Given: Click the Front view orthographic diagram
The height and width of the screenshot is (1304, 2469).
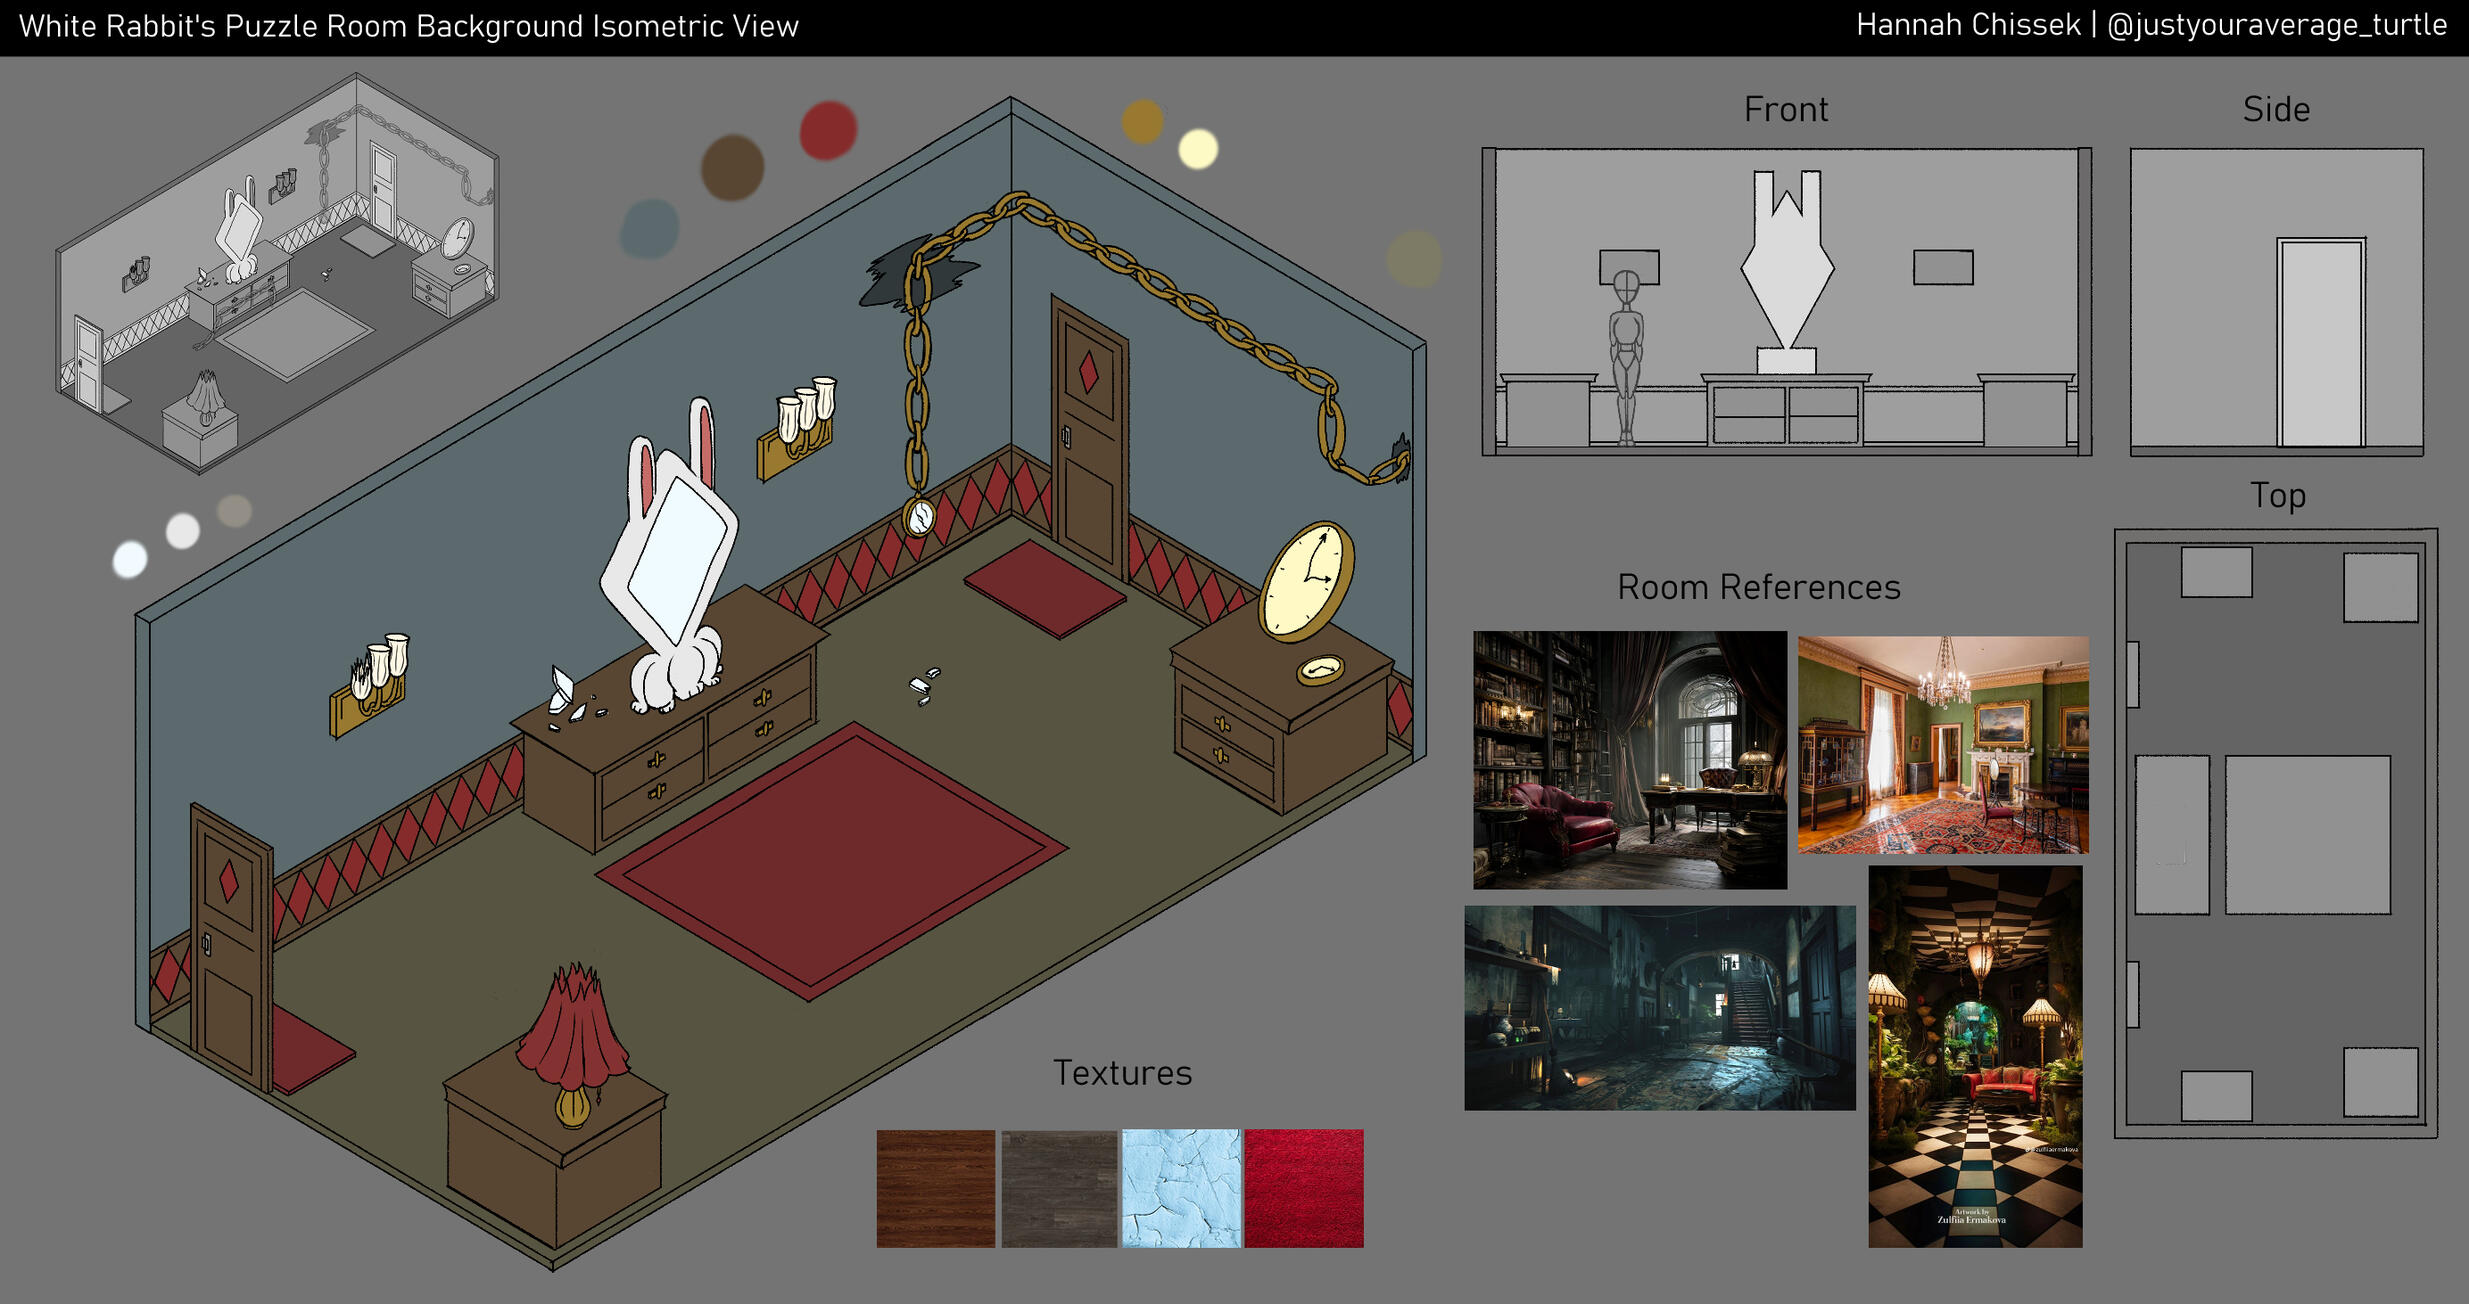Looking at the screenshot, I should click(x=1786, y=301).
